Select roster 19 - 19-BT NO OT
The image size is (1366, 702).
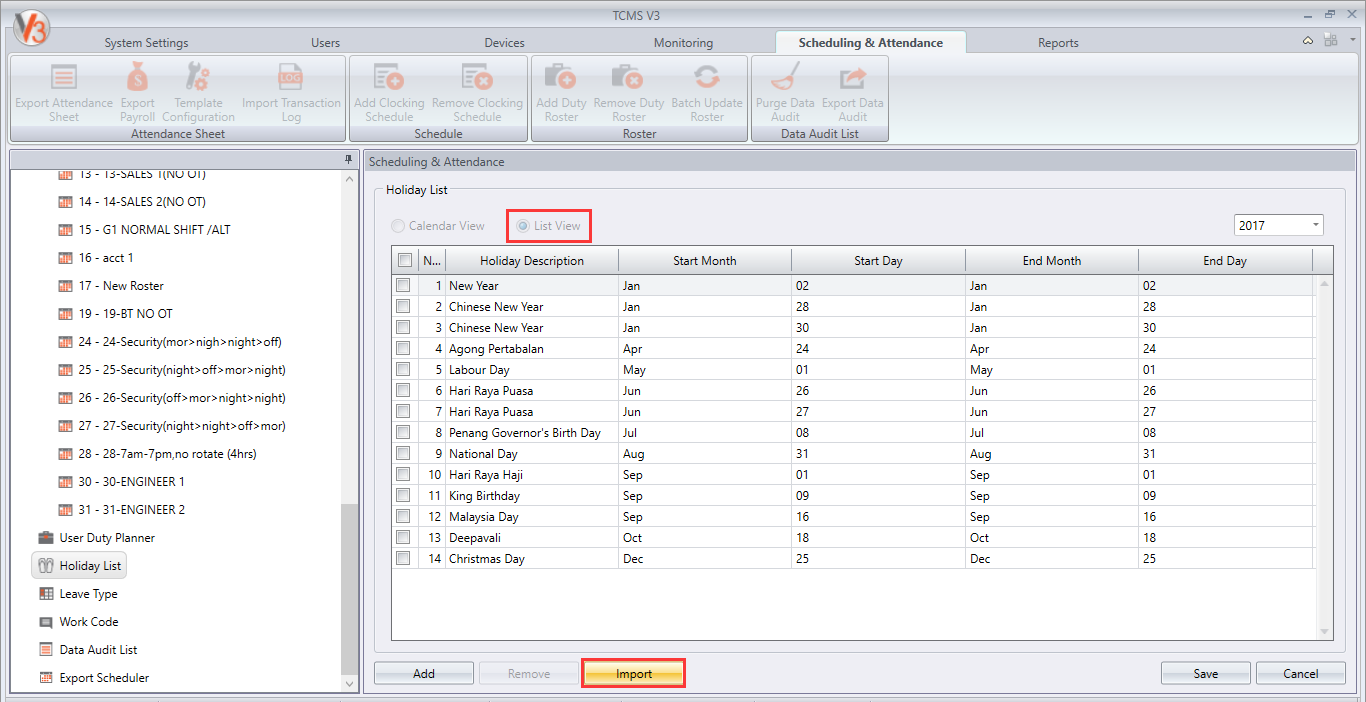[x=115, y=314]
